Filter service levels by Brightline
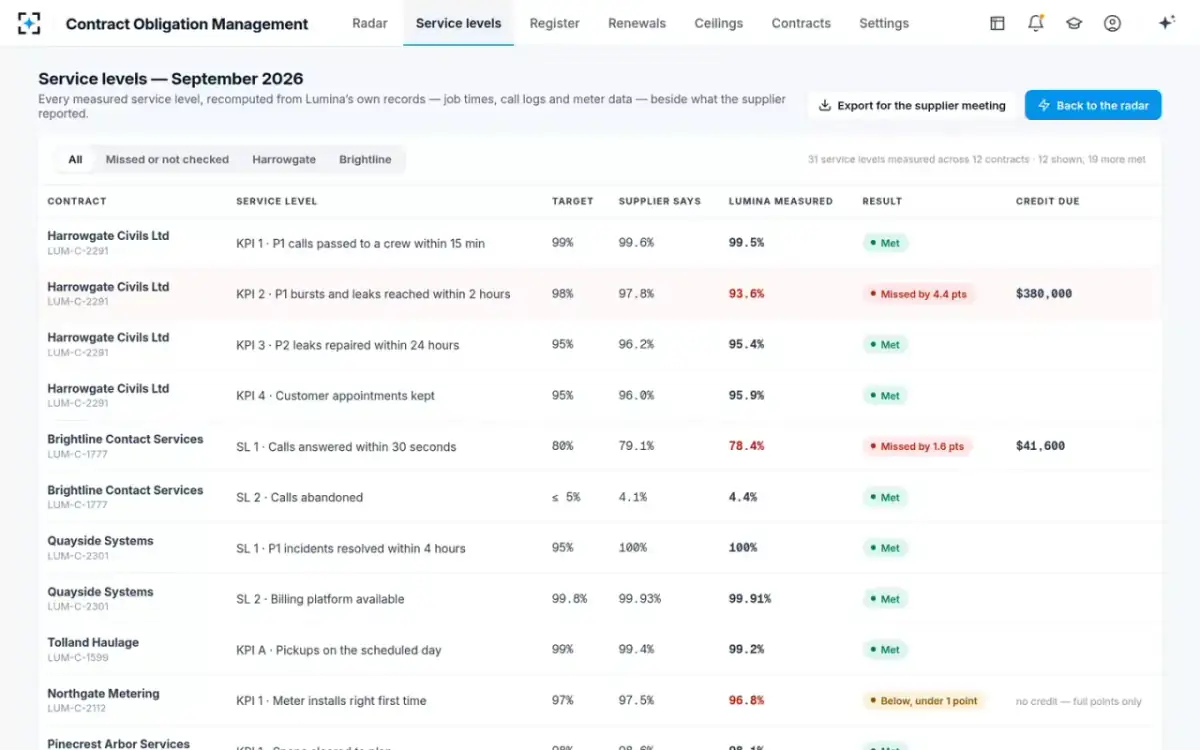 click(x=365, y=159)
